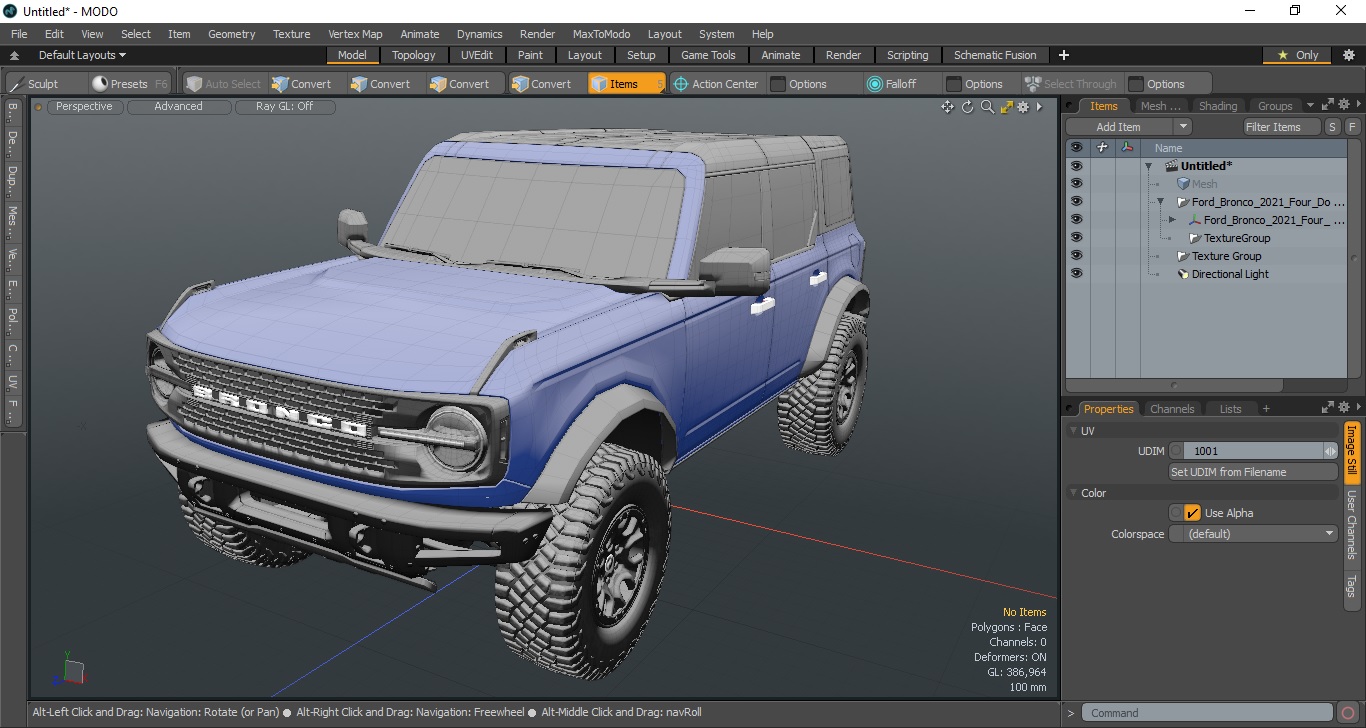Select the Sculpt tool button

[43, 84]
